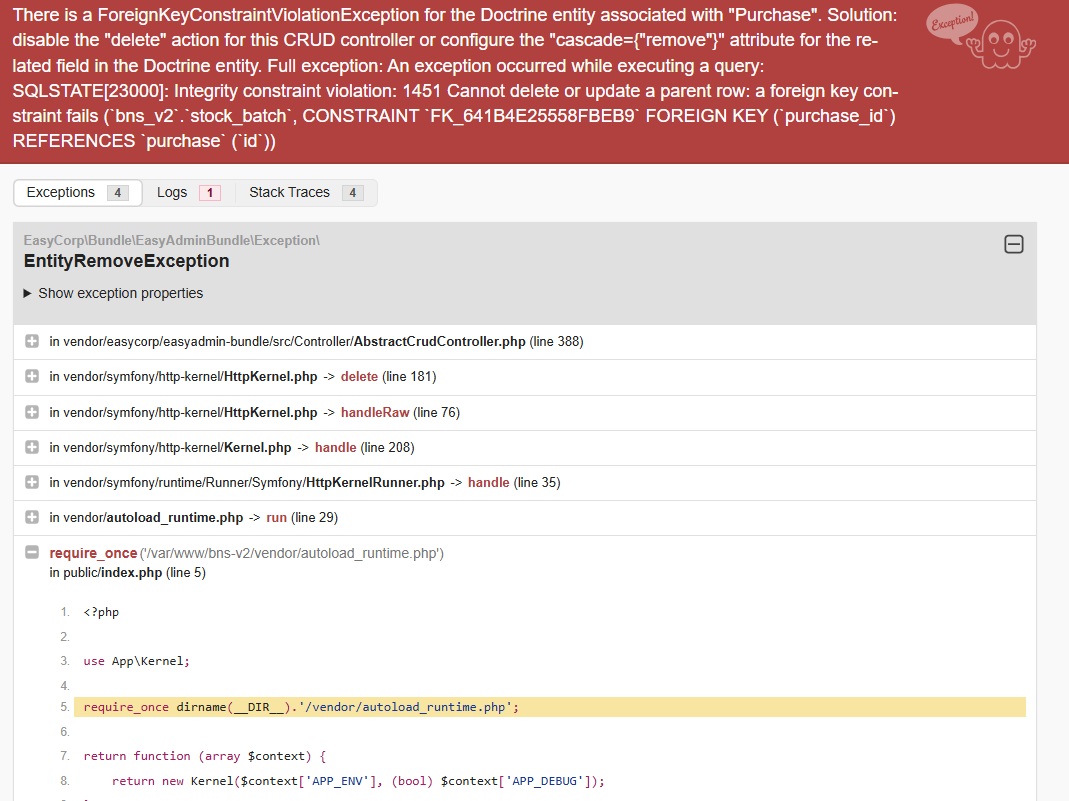The image size is (1069, 801).
Task: Expand the HttpKernel delete trace plus icon
Action: tap(32, 377)
